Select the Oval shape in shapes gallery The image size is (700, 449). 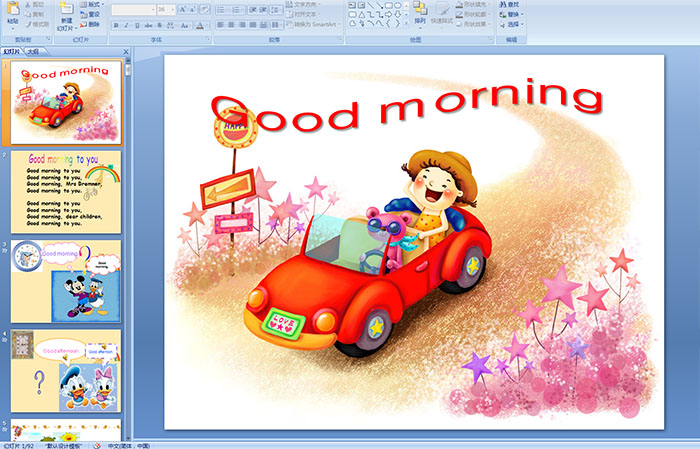tap(397, 5)
